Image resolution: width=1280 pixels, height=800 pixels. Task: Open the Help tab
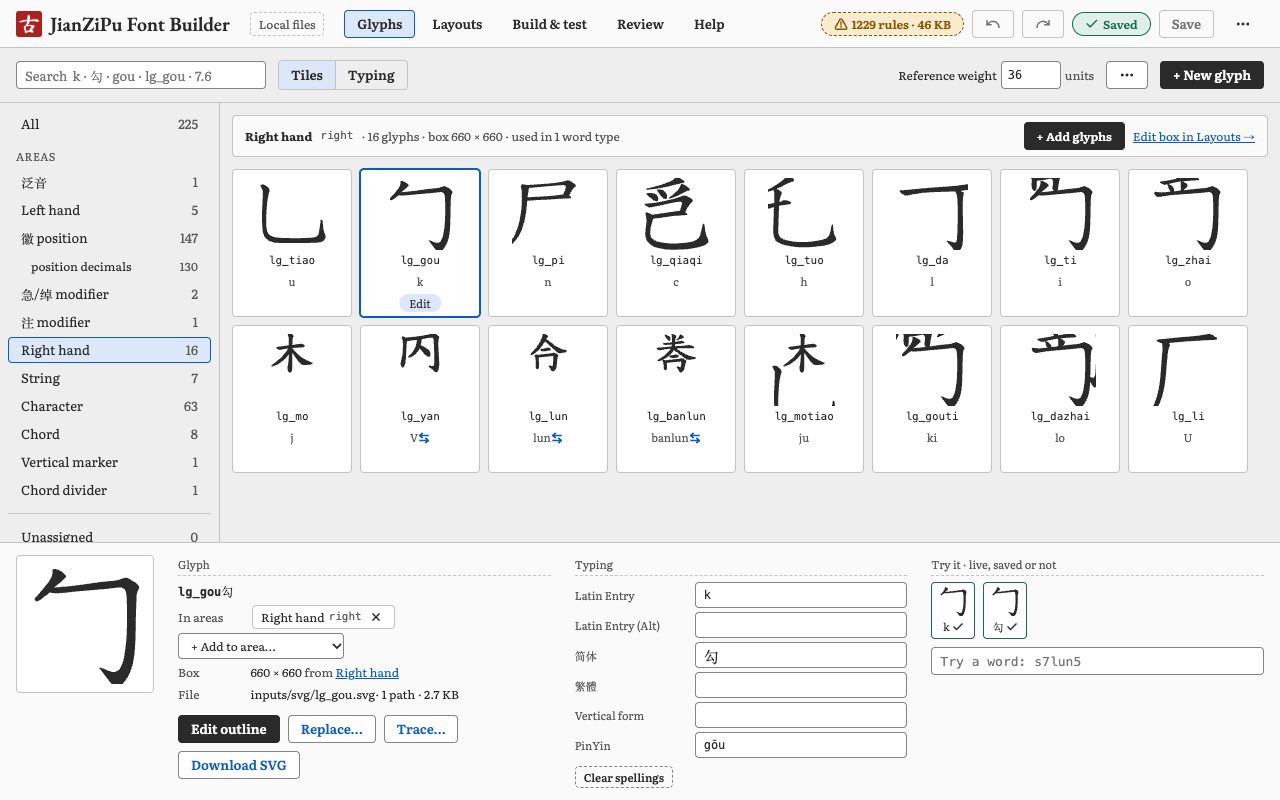point(709,25)
